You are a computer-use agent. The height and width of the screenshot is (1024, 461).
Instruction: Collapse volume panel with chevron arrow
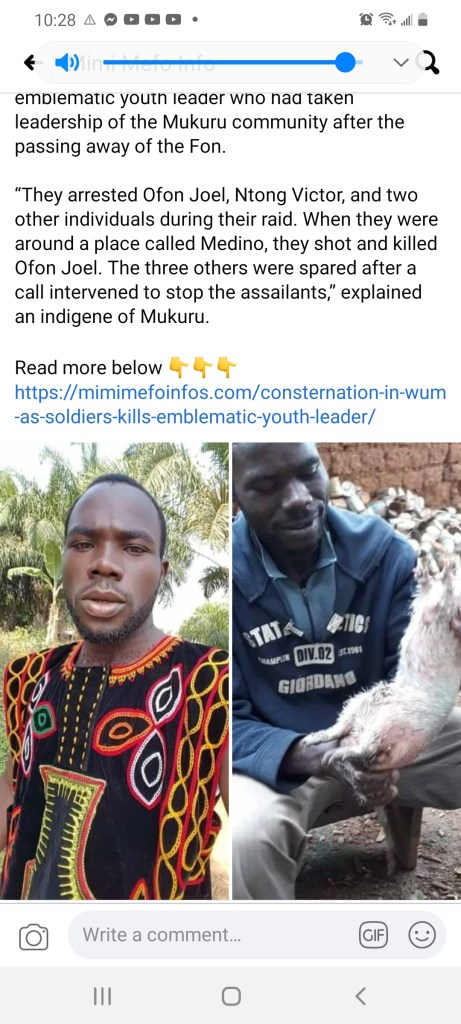pyautogui.click(x=401, y=63)
